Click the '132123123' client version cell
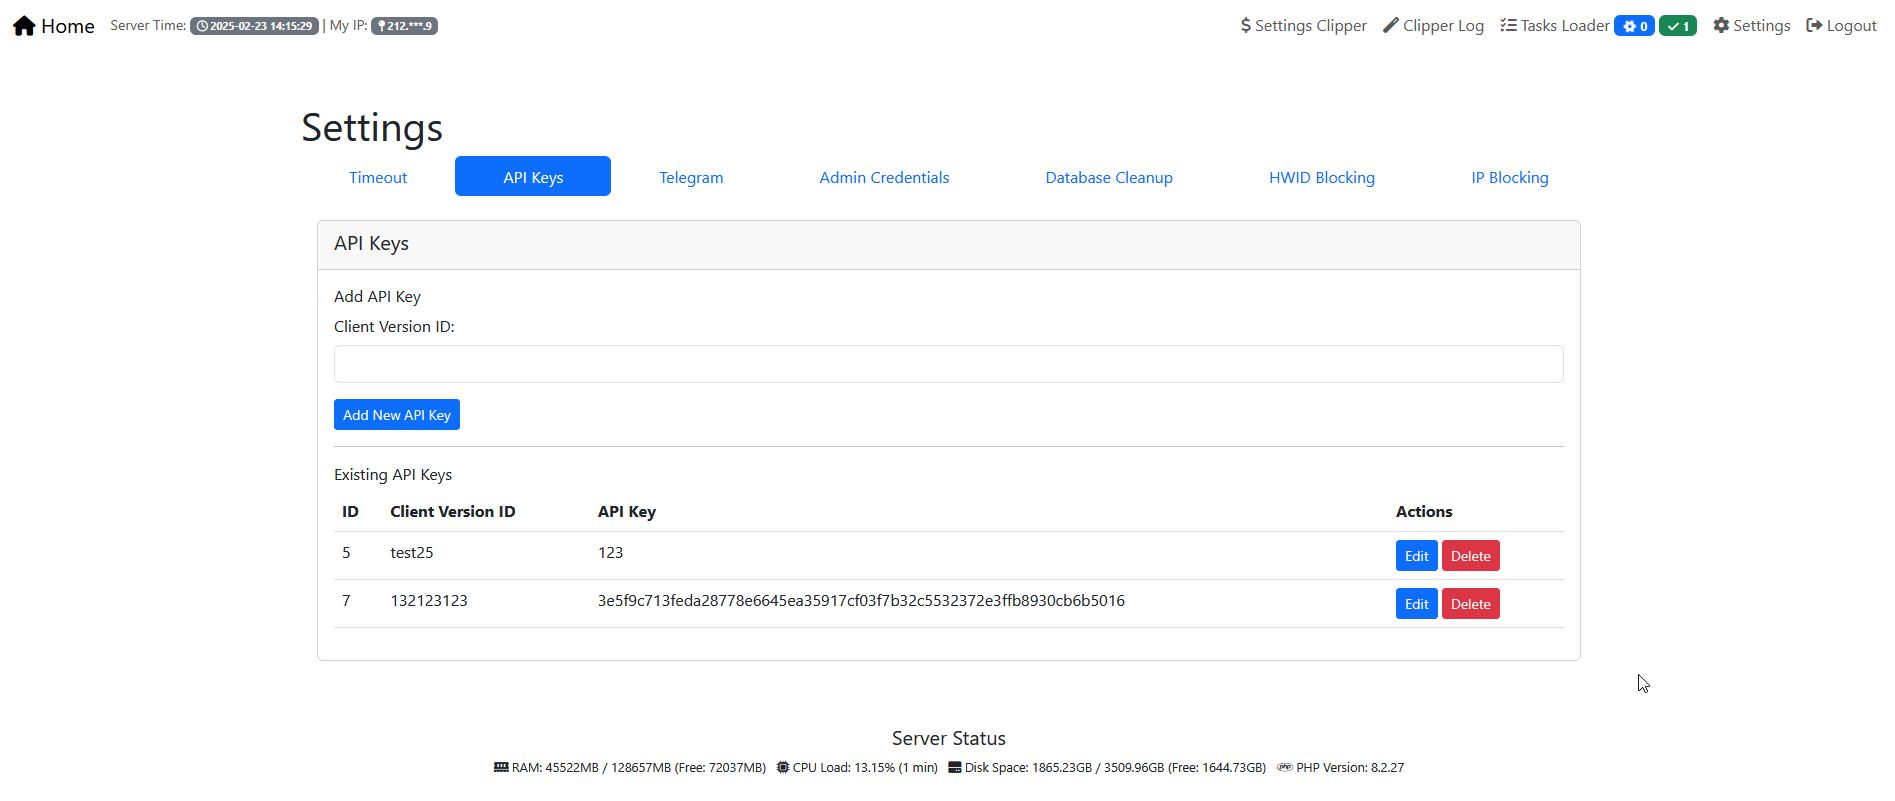Image resolution: width=1895 pixels, height=801 pixels. tap(429, 601)
